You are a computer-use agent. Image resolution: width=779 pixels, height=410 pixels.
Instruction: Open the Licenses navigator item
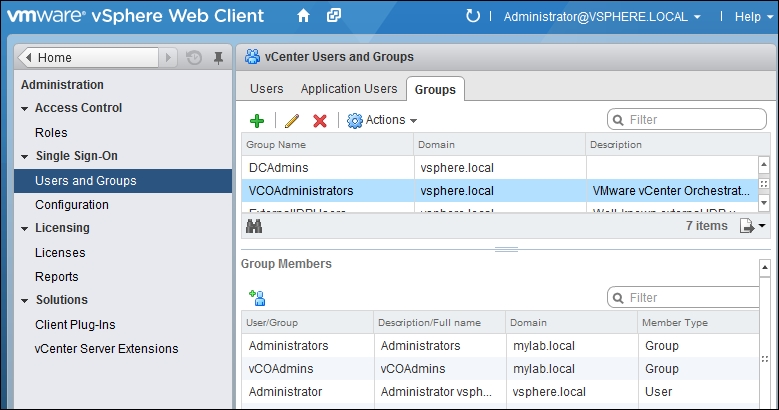tap(60, 253)
